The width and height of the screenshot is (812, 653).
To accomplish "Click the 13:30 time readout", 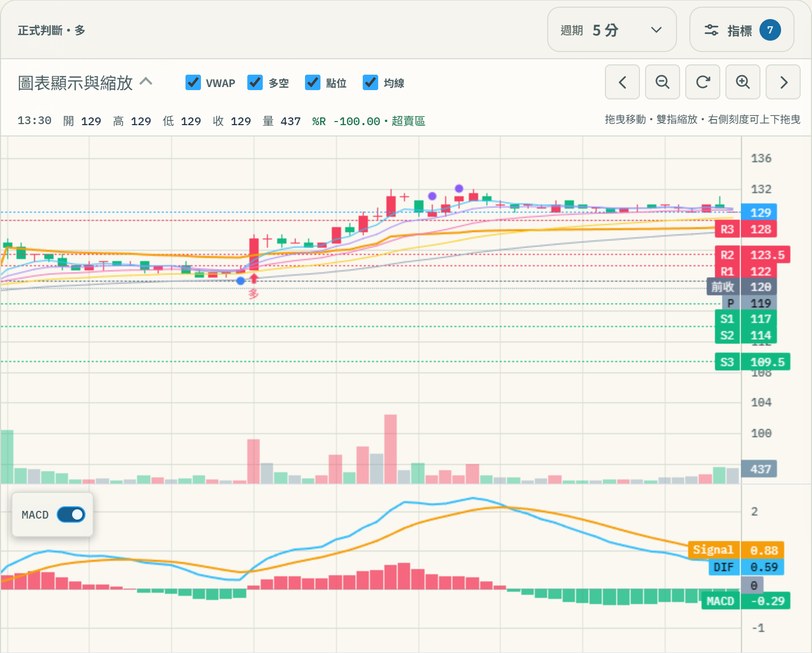I will click(34, 121).
